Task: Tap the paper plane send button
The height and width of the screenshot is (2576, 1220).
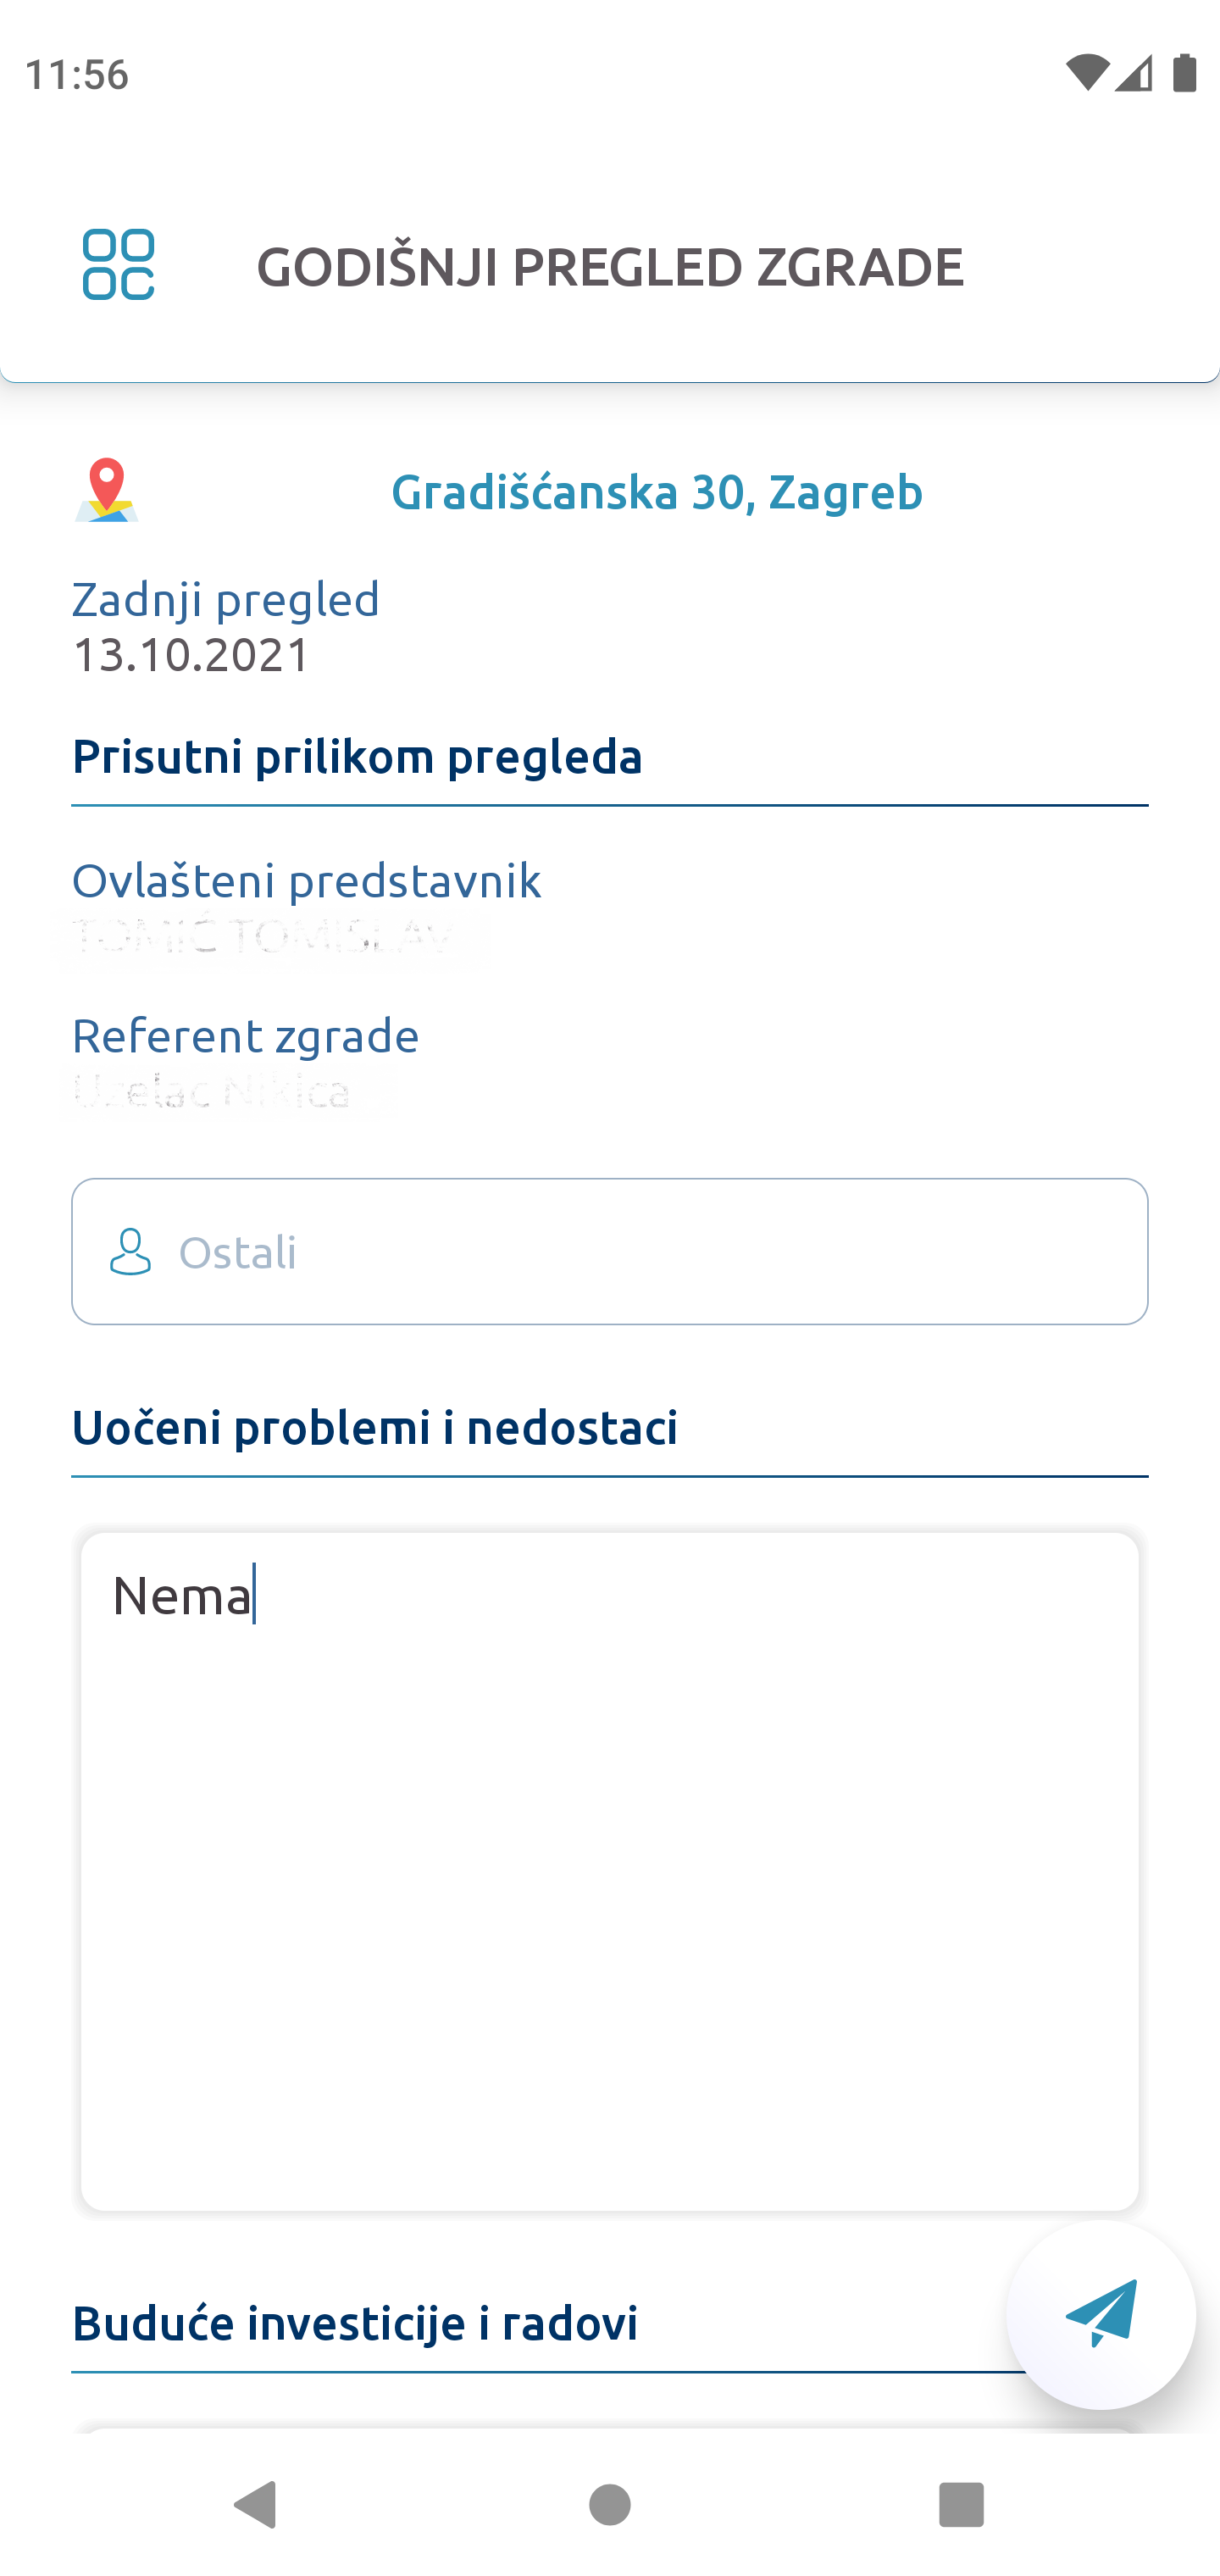Action: click(x=1100, y=2313)
